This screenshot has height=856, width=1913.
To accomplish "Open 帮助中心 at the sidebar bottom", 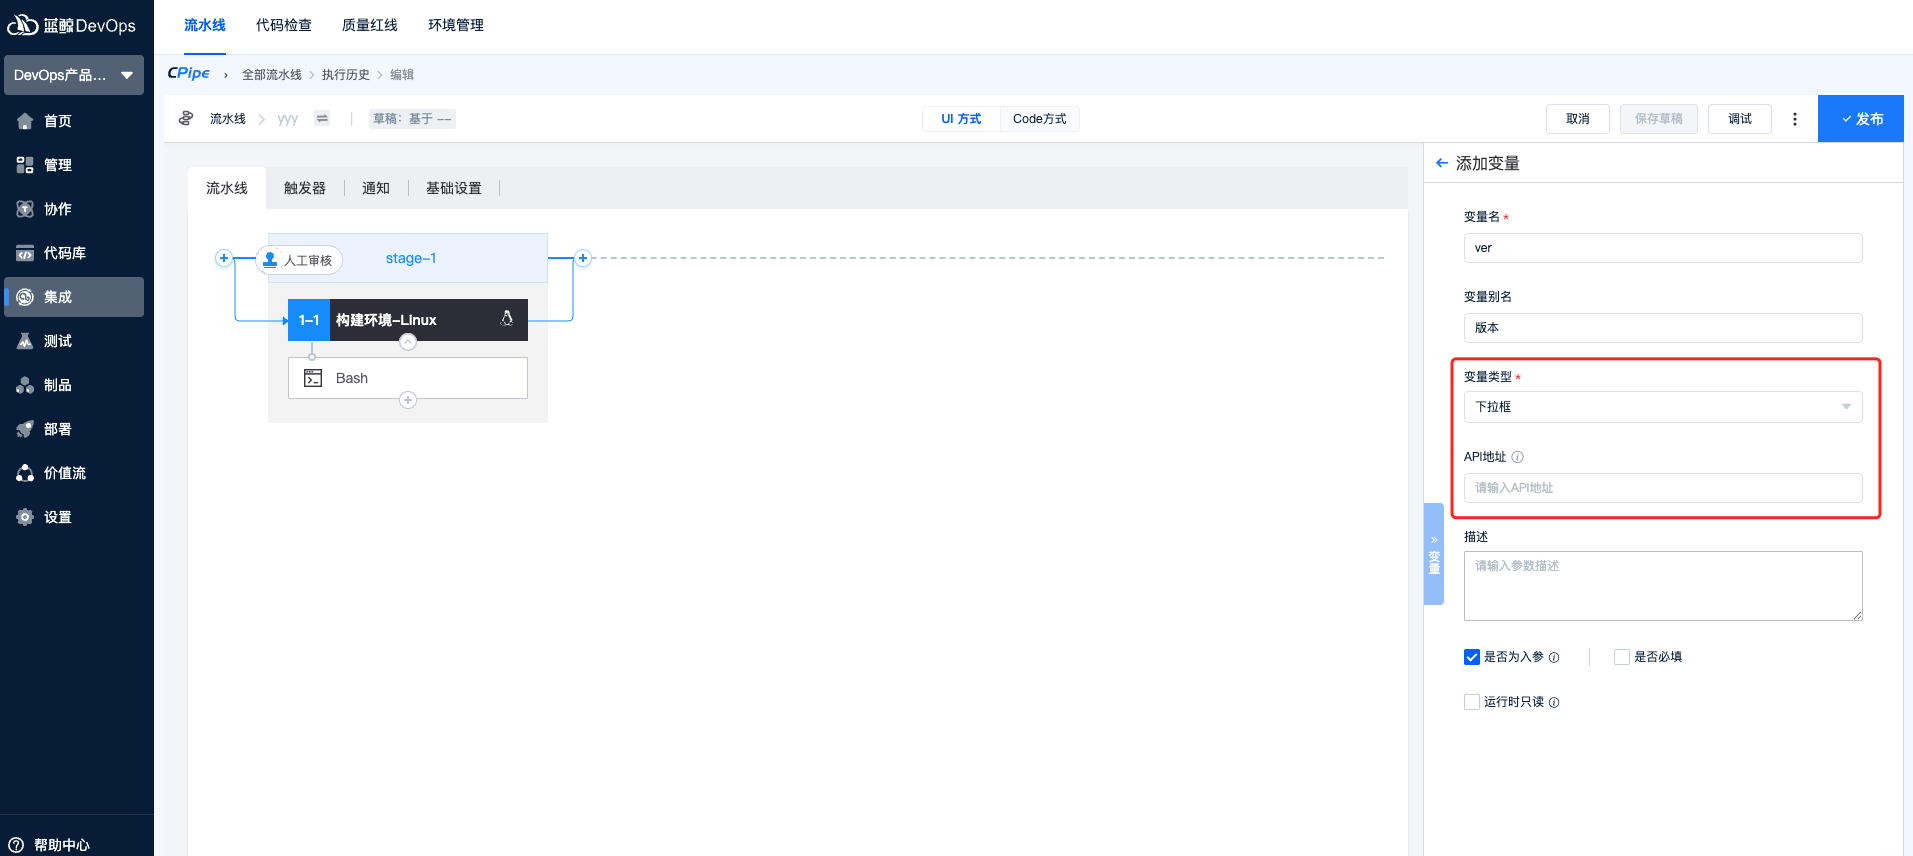I will coord(50,845).
